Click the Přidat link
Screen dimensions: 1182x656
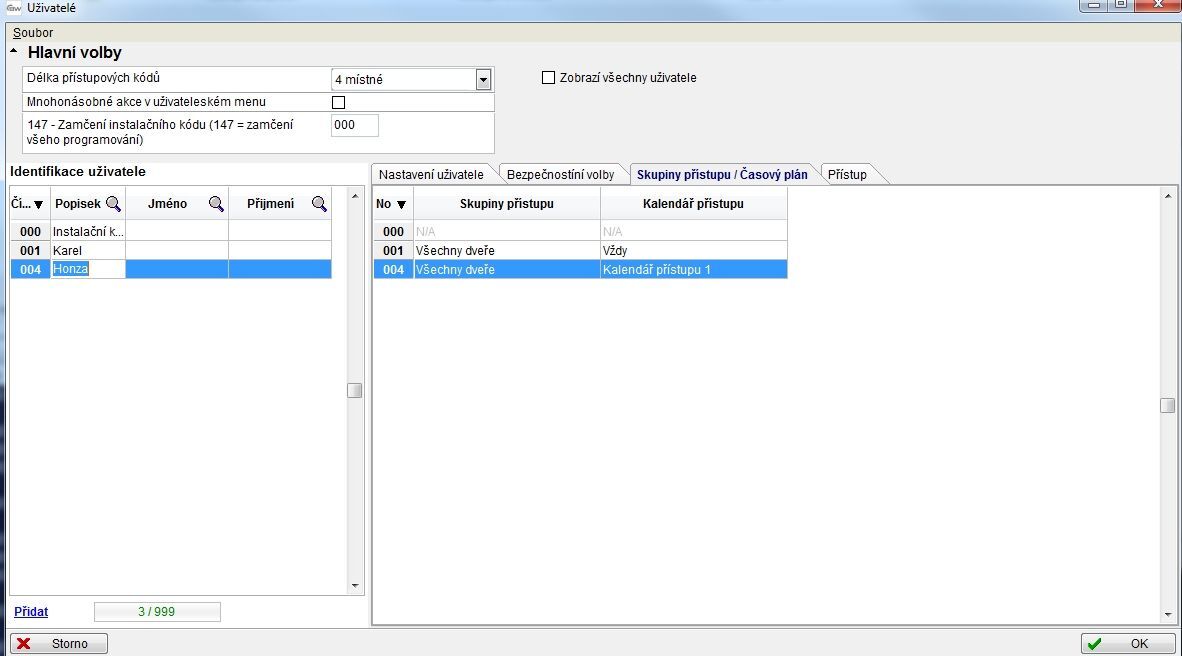tap(31, 611)
